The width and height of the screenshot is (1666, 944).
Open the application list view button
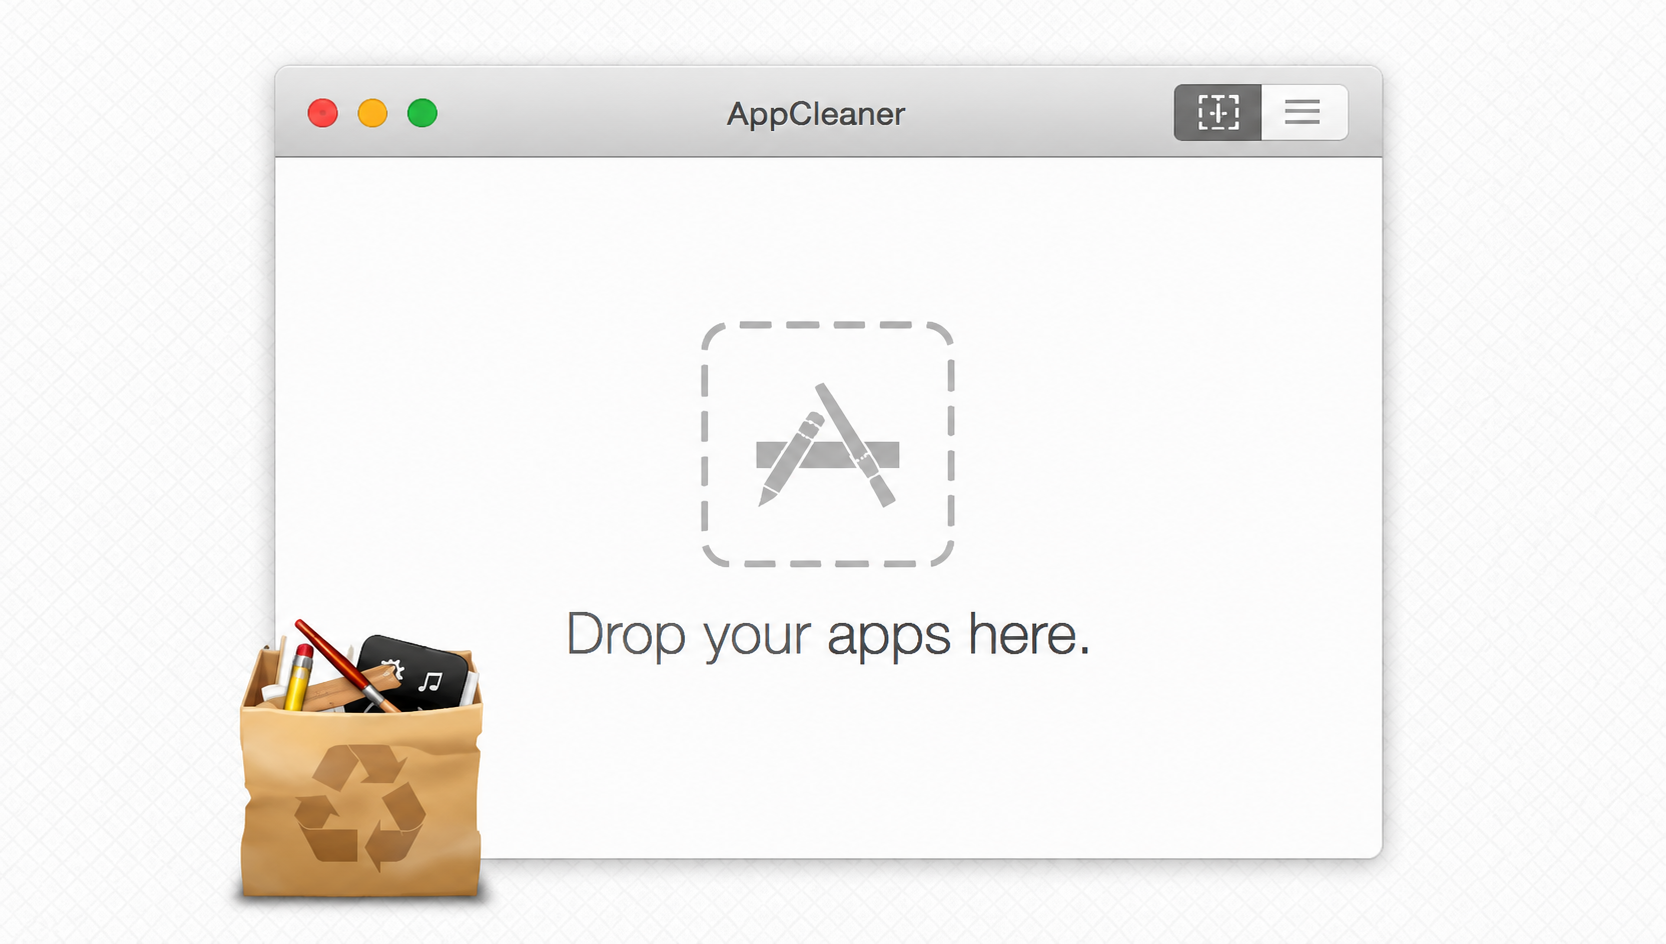1304,112
